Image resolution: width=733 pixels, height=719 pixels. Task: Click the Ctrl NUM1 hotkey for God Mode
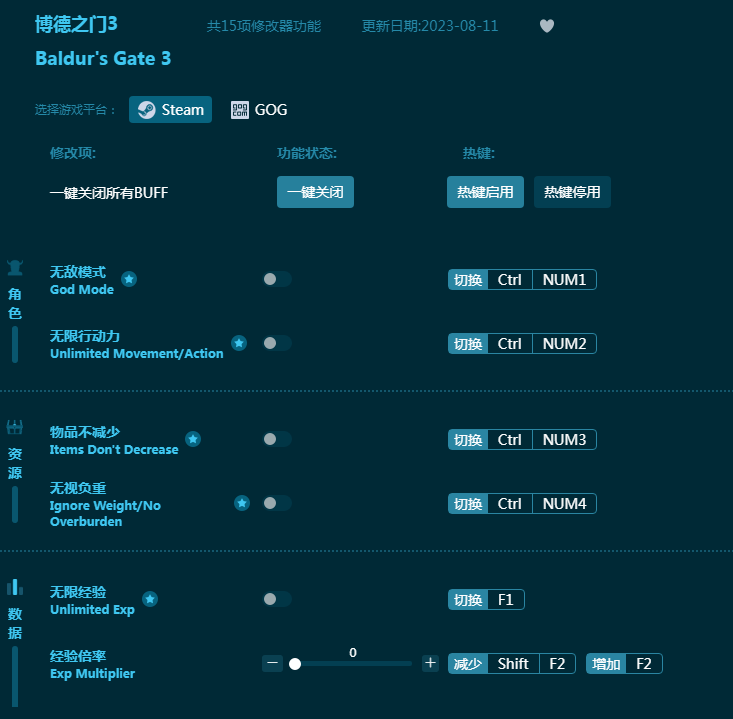coord(522,280)
